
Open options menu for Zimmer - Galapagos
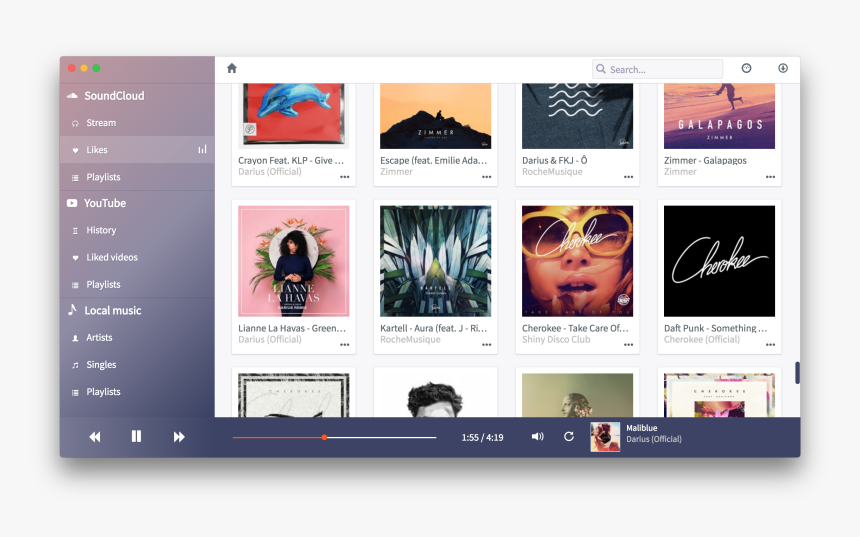[771, 177]
